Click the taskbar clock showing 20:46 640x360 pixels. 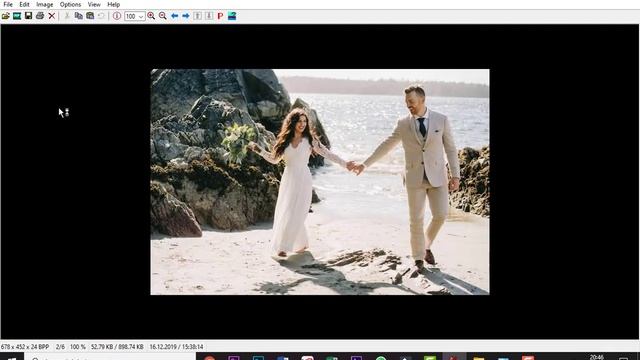click(x=597, y=357)
